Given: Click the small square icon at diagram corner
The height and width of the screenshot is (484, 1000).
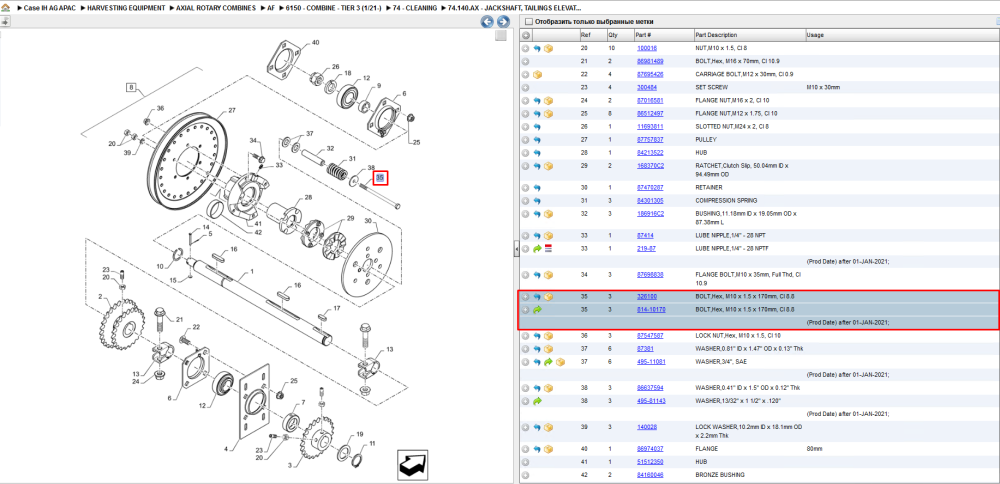Looking at the screenshot, I should point(501,35).
